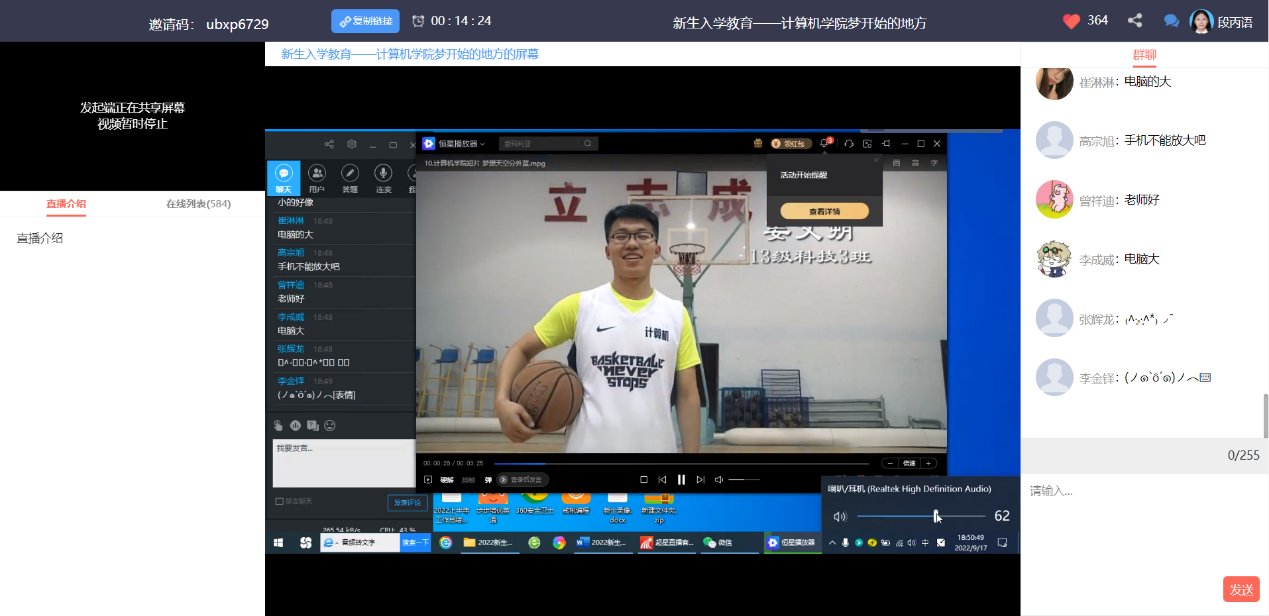1269x616 pixels.
Task: Mute the media player speaker icon
Action: tap(719, 480)
